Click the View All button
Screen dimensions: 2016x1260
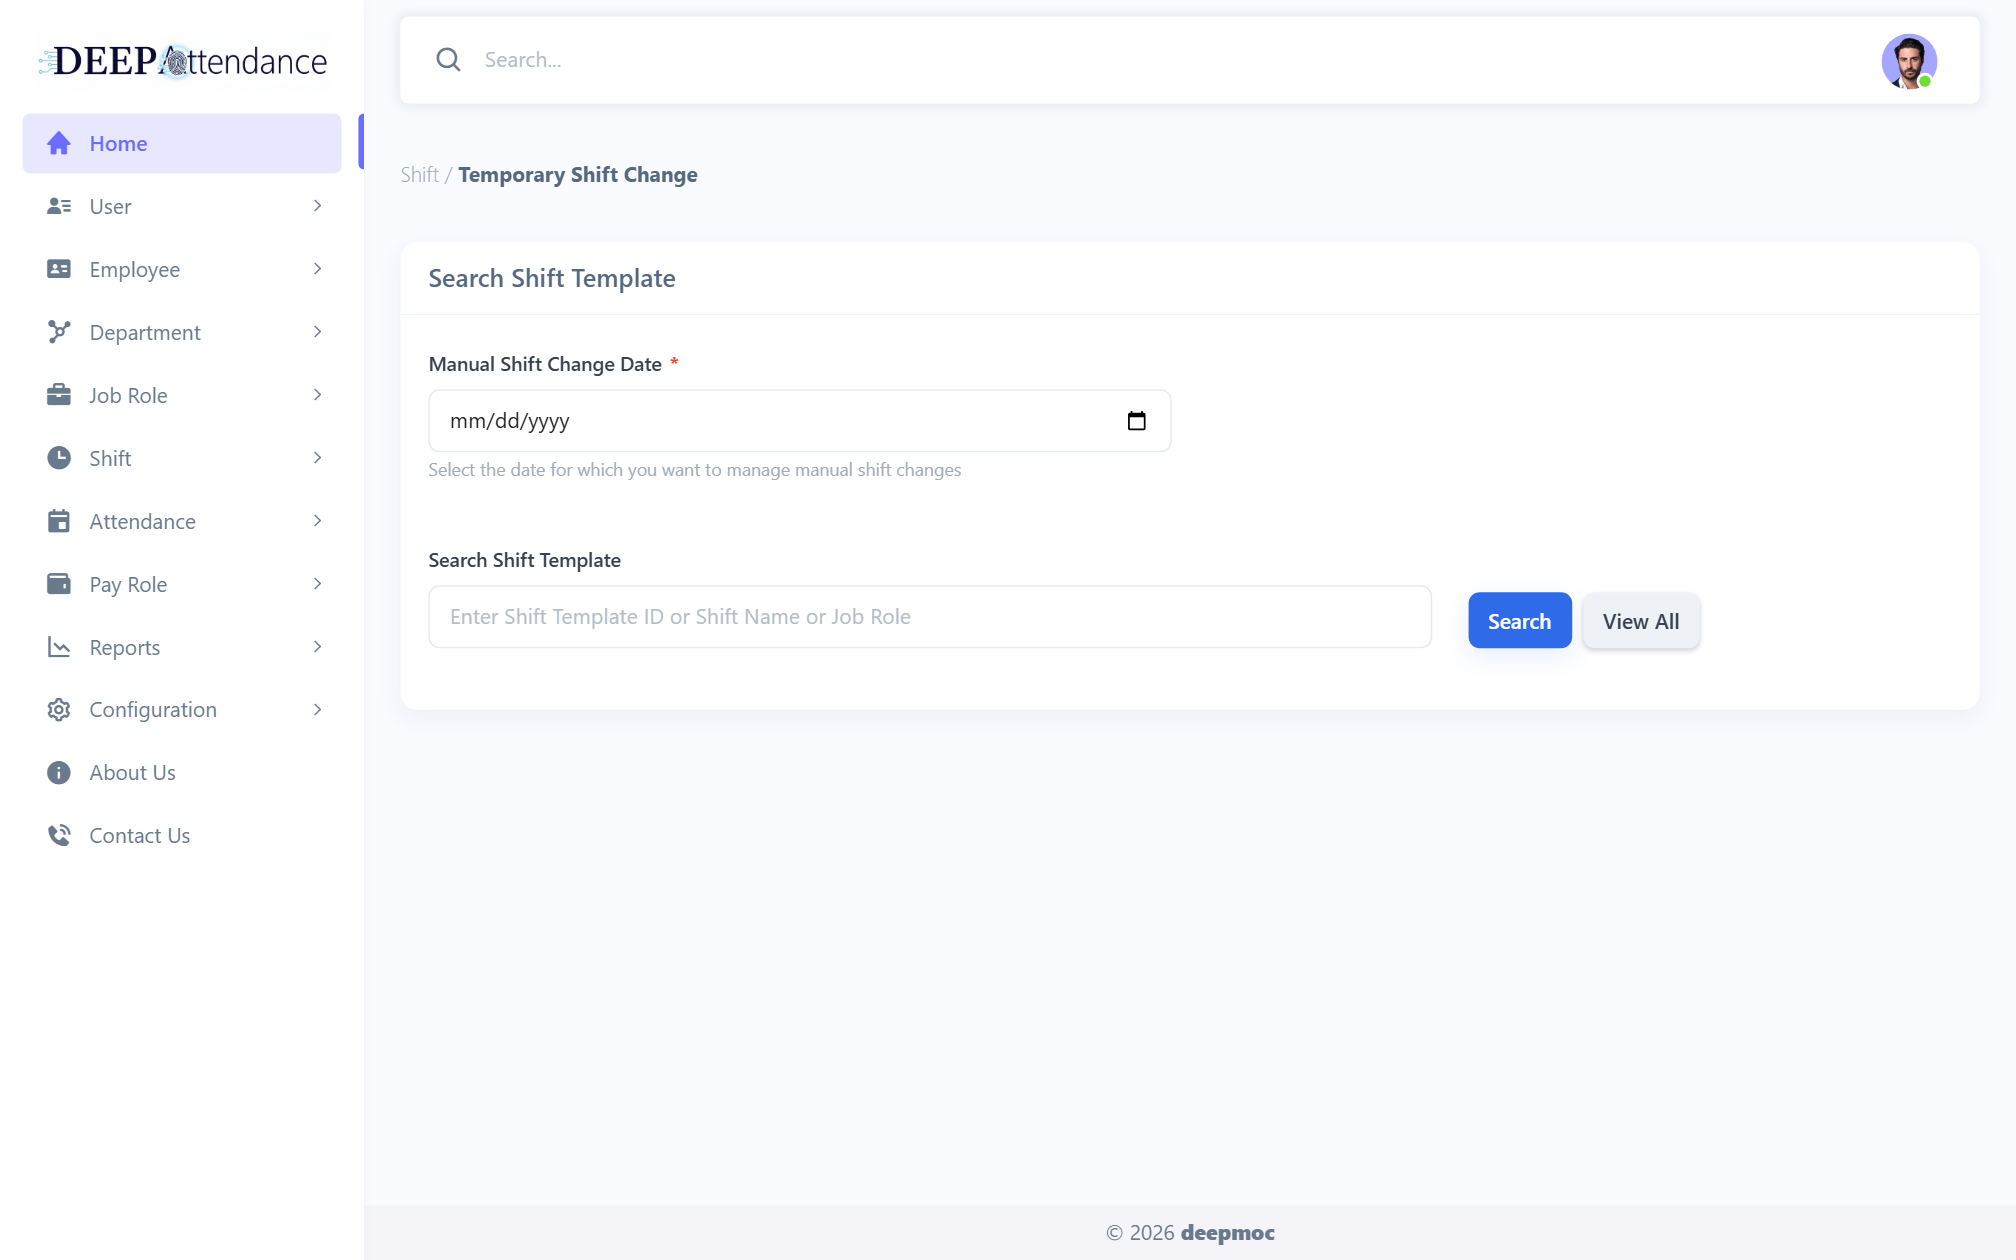click(1640, 621)
